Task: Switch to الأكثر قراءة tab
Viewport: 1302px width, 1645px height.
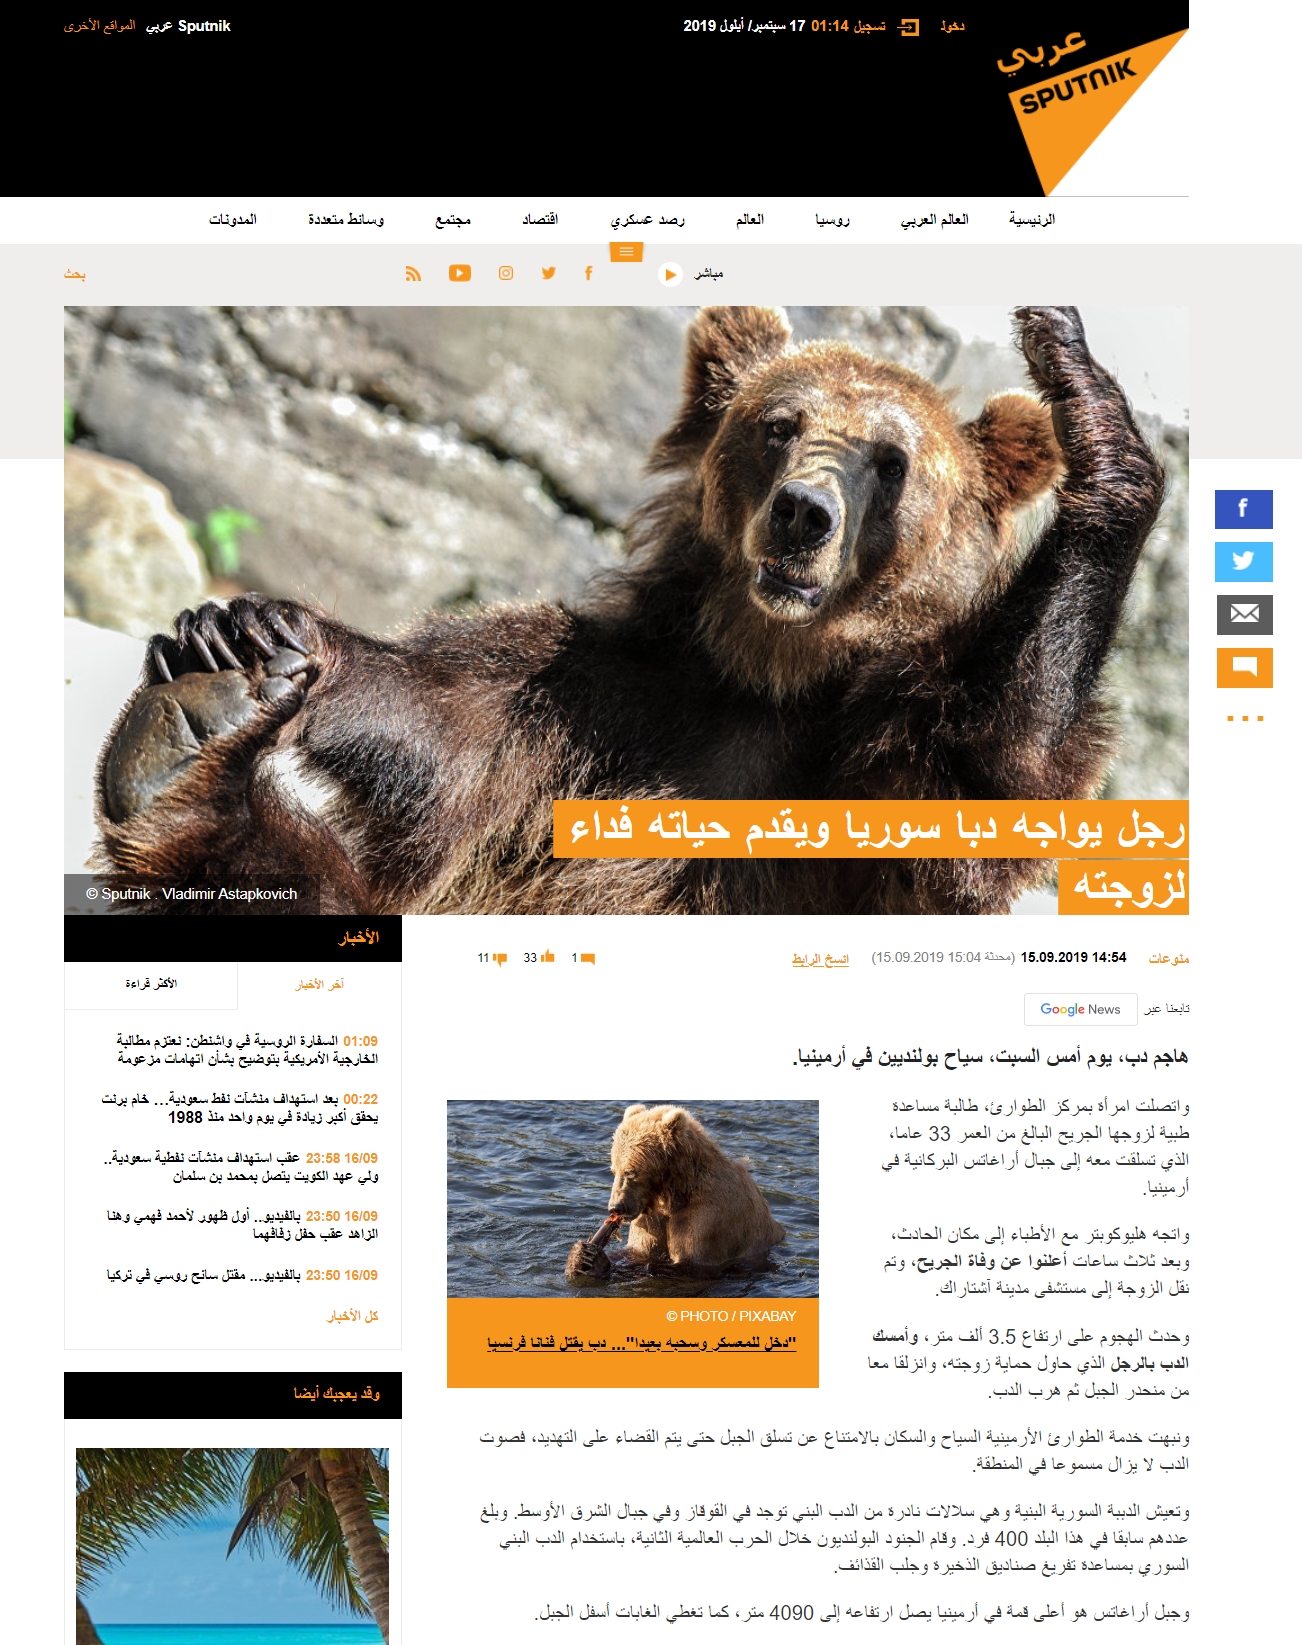Action: (151, 984)
